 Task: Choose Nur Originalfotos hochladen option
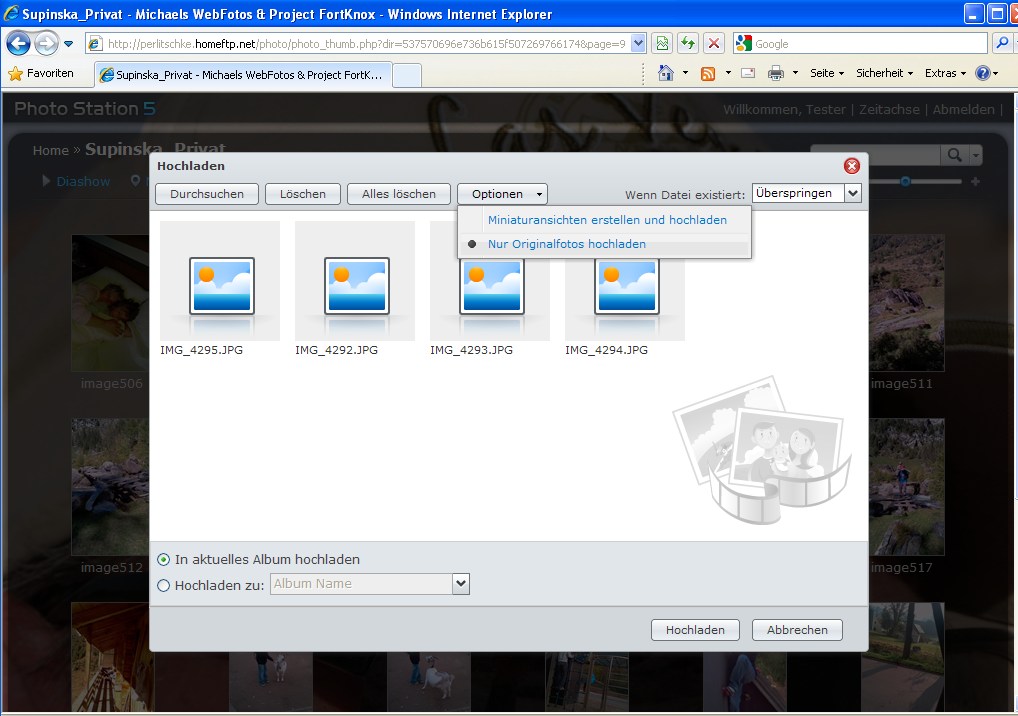click(566, 244)
